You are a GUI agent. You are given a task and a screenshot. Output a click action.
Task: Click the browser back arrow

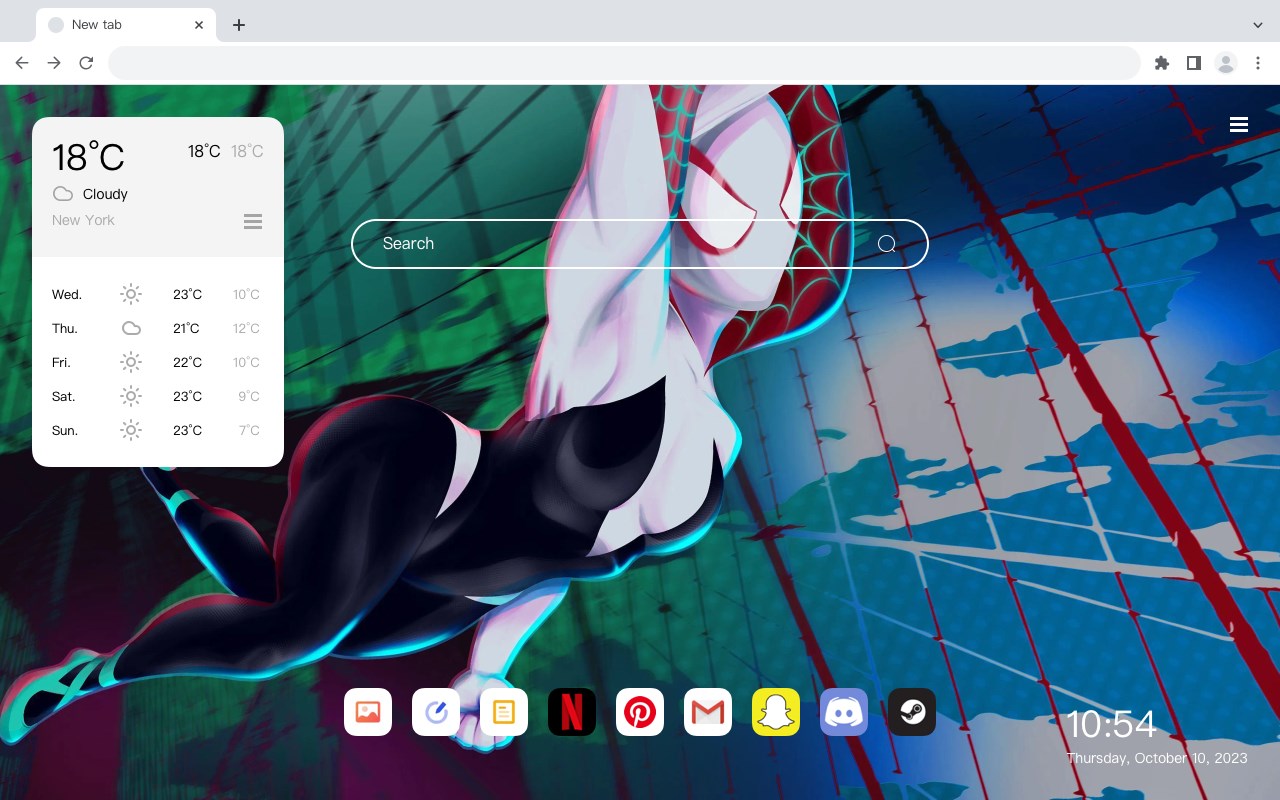22,63
